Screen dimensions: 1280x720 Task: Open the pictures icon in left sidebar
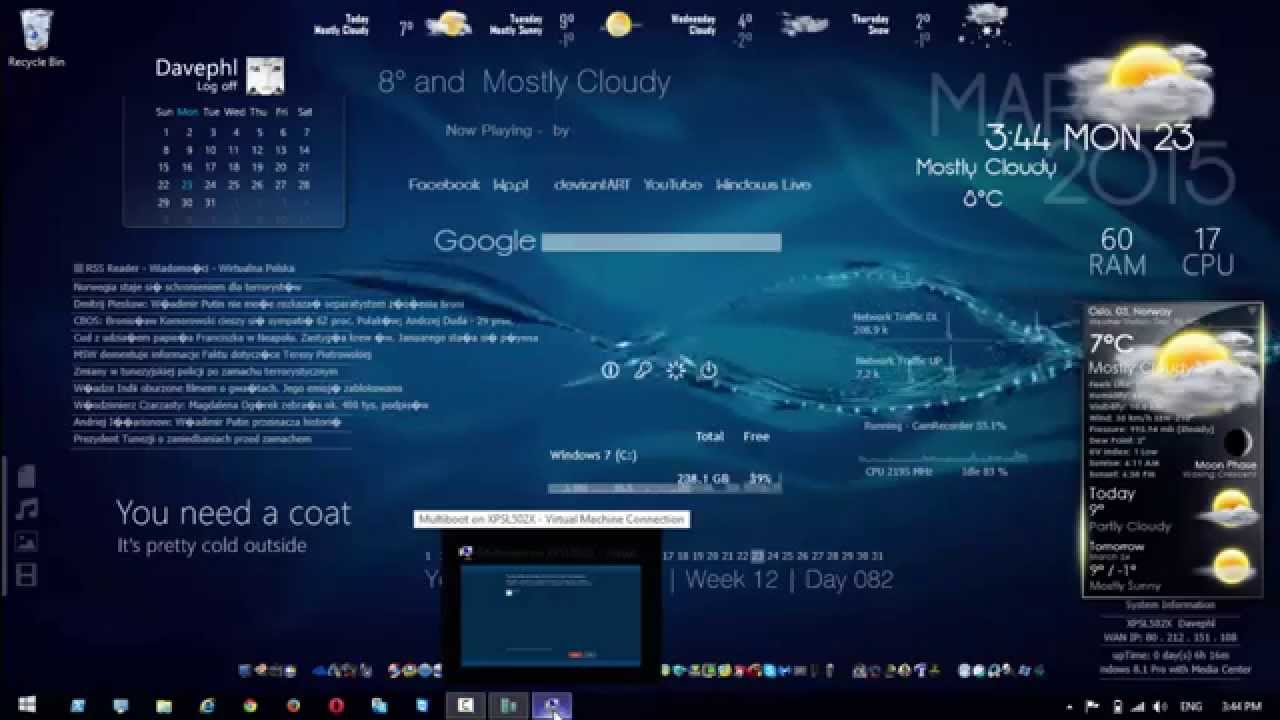pyautogui.click(x=27, y=542)
